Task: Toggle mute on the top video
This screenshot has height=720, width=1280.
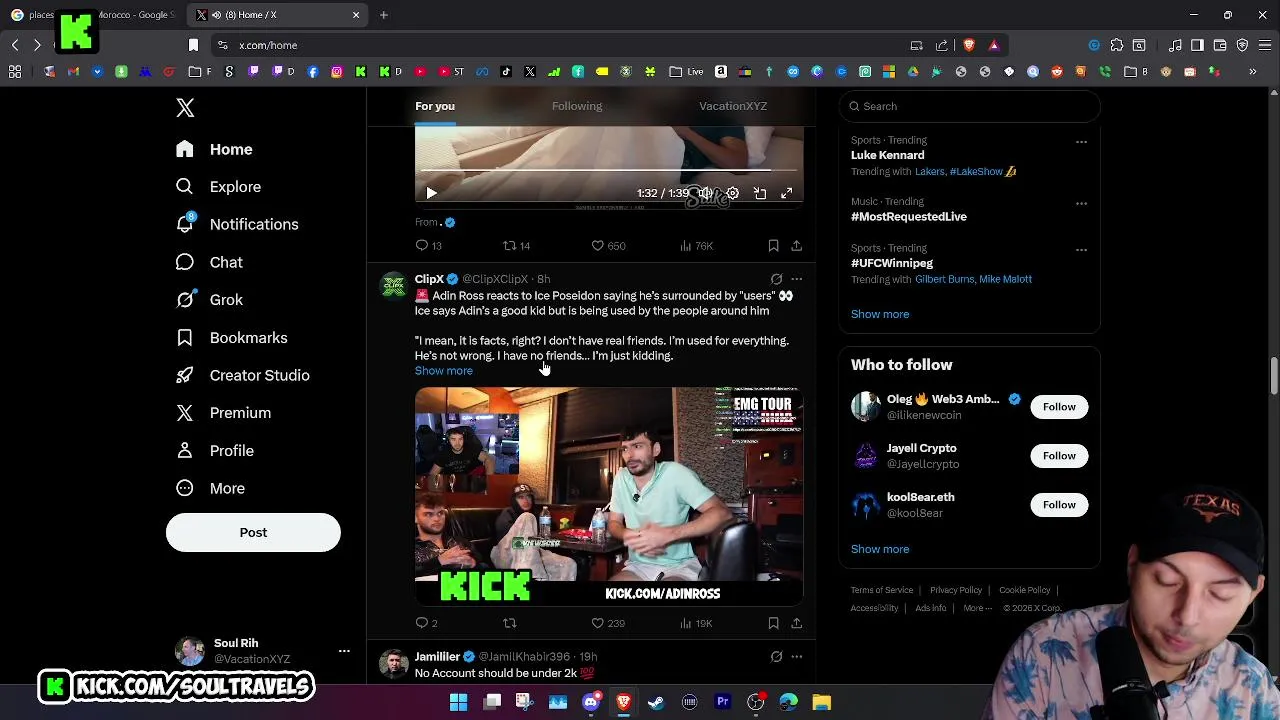Action: coord(706,193)
